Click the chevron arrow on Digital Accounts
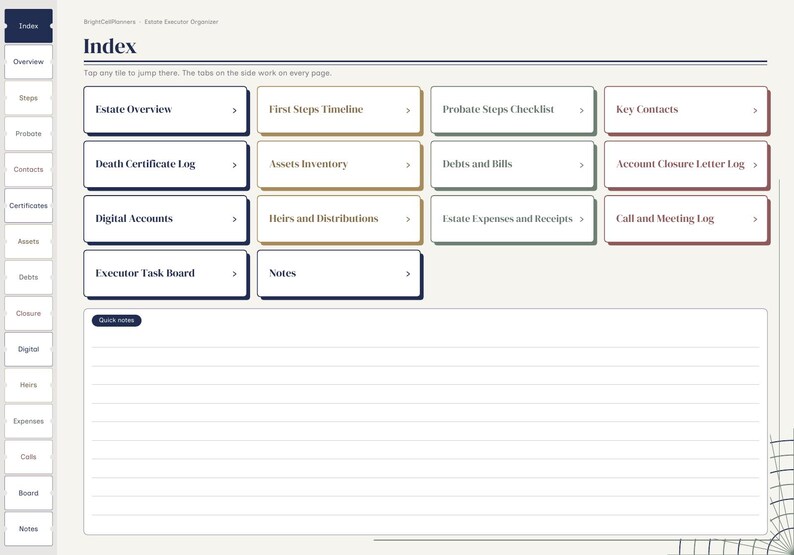Viewport: 794px width, 555px height. pyautogui.click(x=234, y=219)
